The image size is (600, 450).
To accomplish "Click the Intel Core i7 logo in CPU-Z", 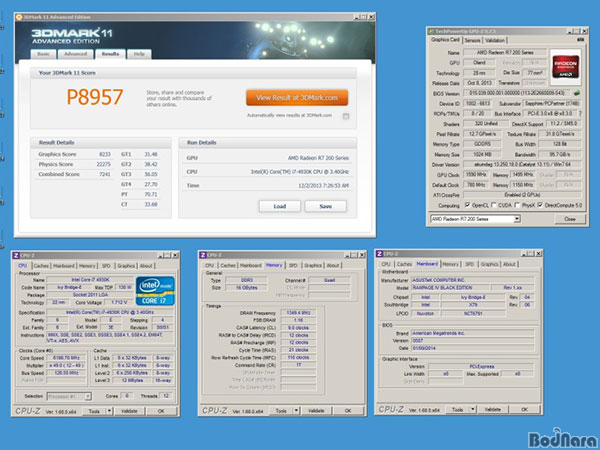I will [x=155, y=291].
